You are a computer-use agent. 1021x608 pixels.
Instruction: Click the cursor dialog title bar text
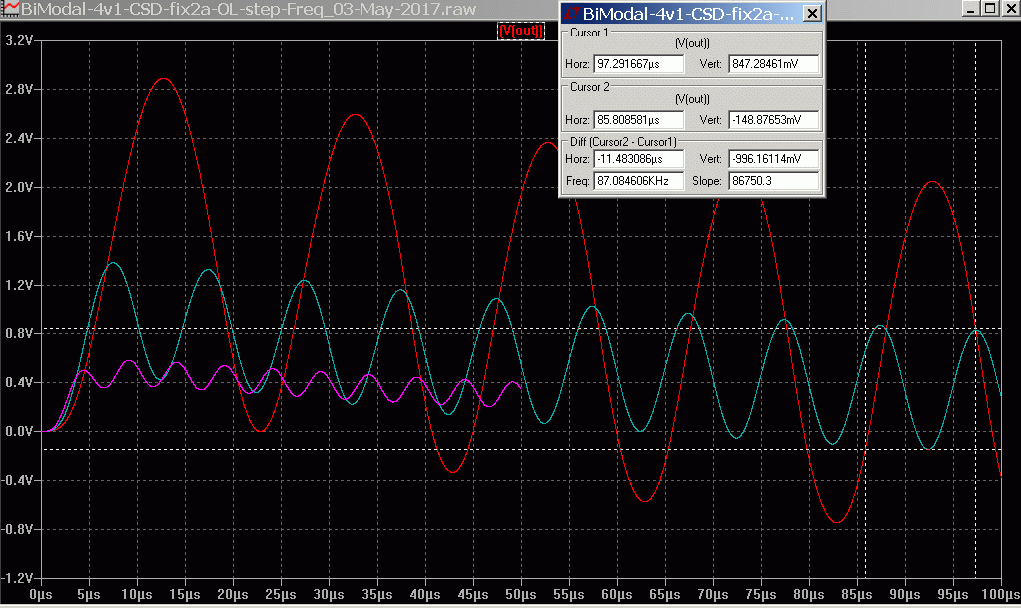[688, 14]
